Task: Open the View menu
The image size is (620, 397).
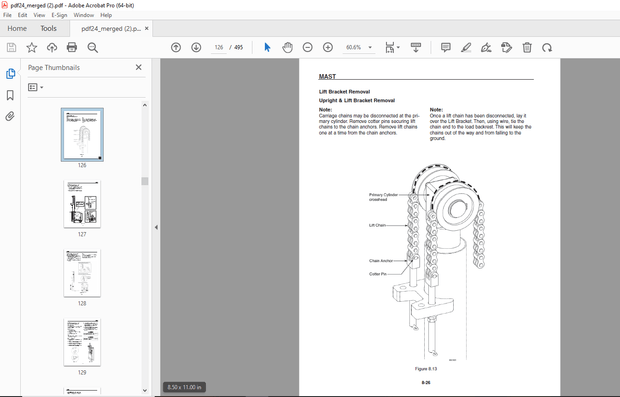Action: pyautogui.click(x=39, y=15)
